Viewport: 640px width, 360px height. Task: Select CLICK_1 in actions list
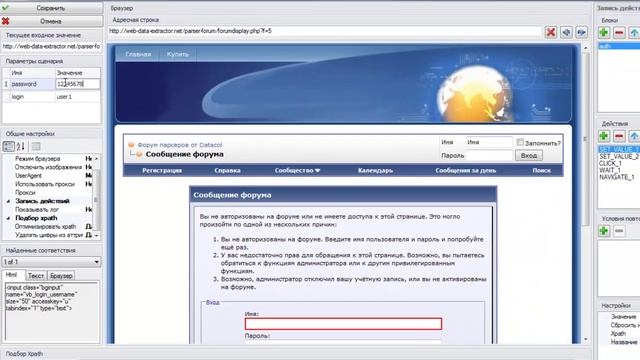(x=610, y=163)
